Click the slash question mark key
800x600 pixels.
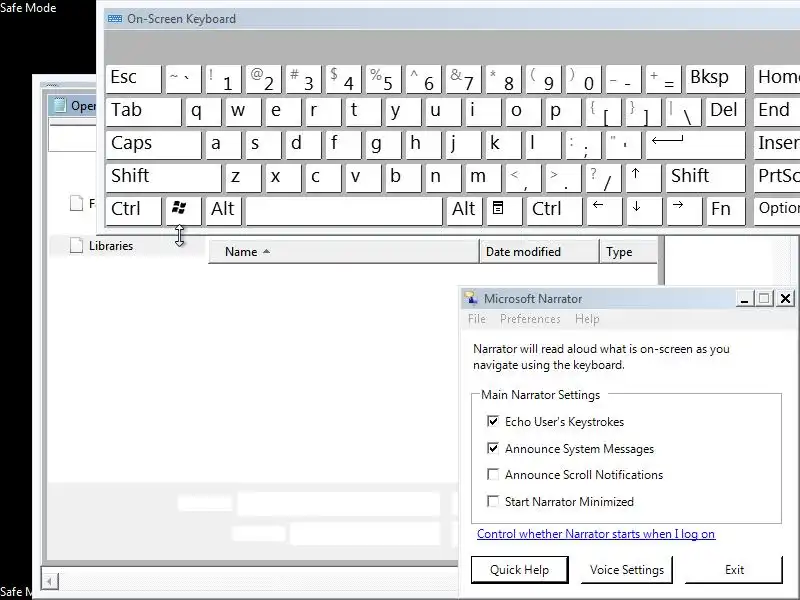click(604, 178)
